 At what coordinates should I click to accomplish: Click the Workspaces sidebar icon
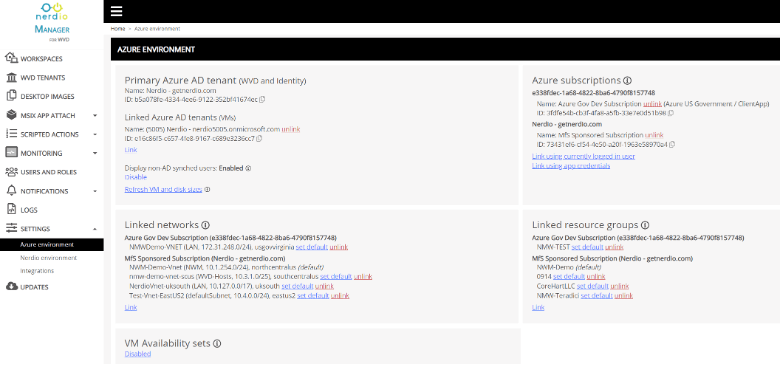coord(11,58)
